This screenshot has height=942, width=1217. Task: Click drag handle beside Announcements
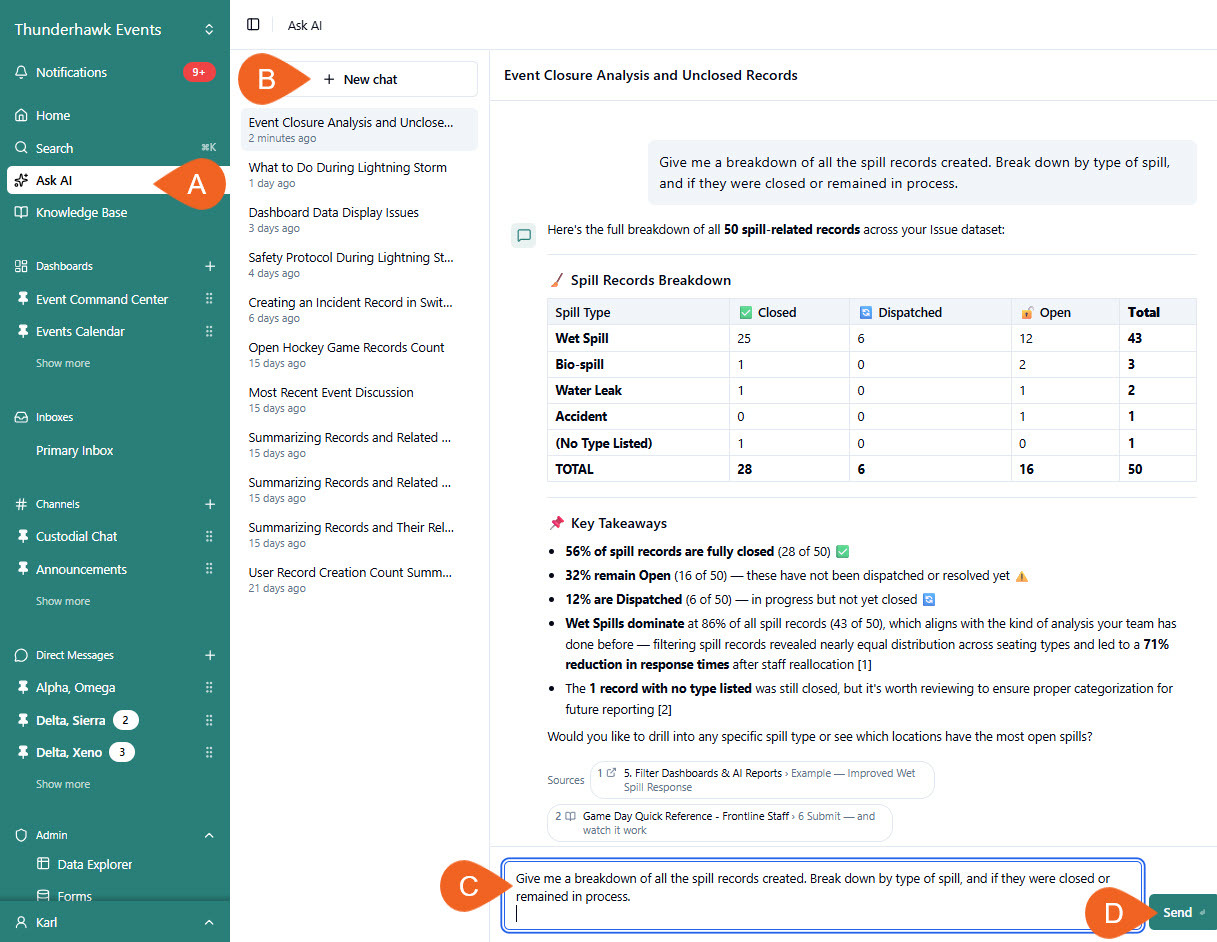point(209,569)
